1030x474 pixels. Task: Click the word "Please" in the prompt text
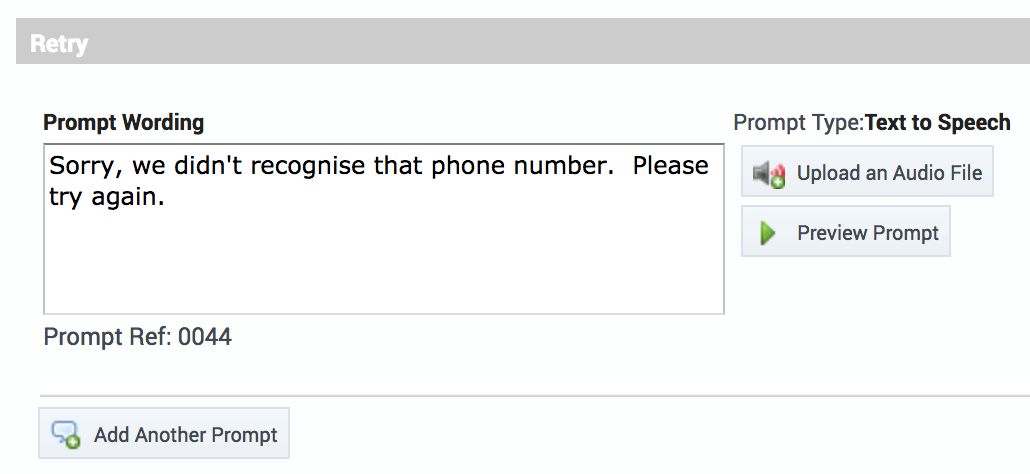pos(670,166)
